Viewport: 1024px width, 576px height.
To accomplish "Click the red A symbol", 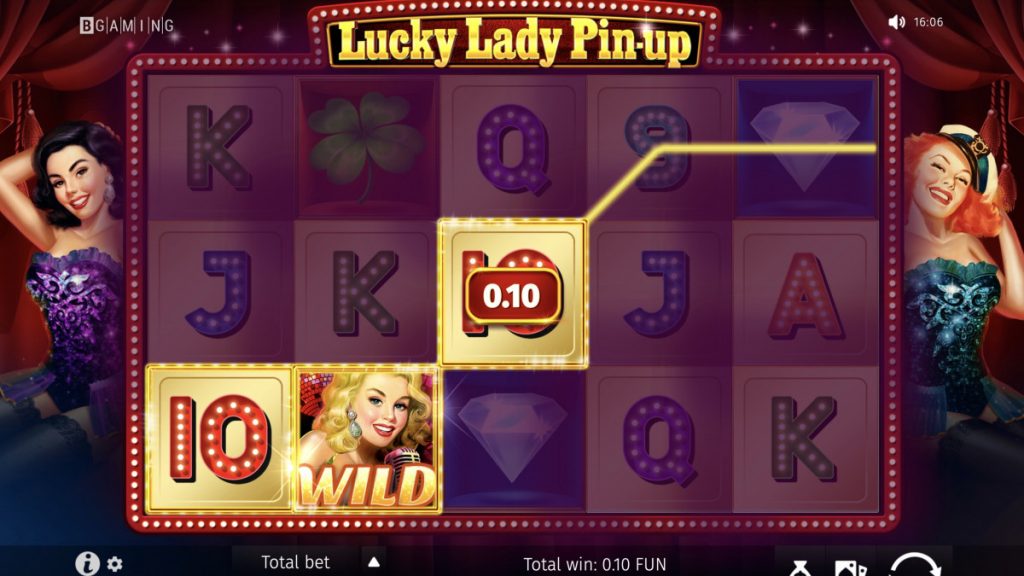I will [x=805, y=295].
